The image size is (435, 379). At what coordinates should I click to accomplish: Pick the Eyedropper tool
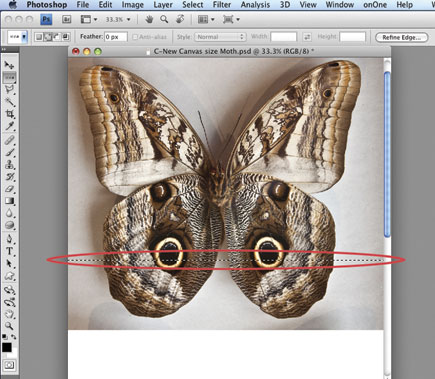point(9,126)
